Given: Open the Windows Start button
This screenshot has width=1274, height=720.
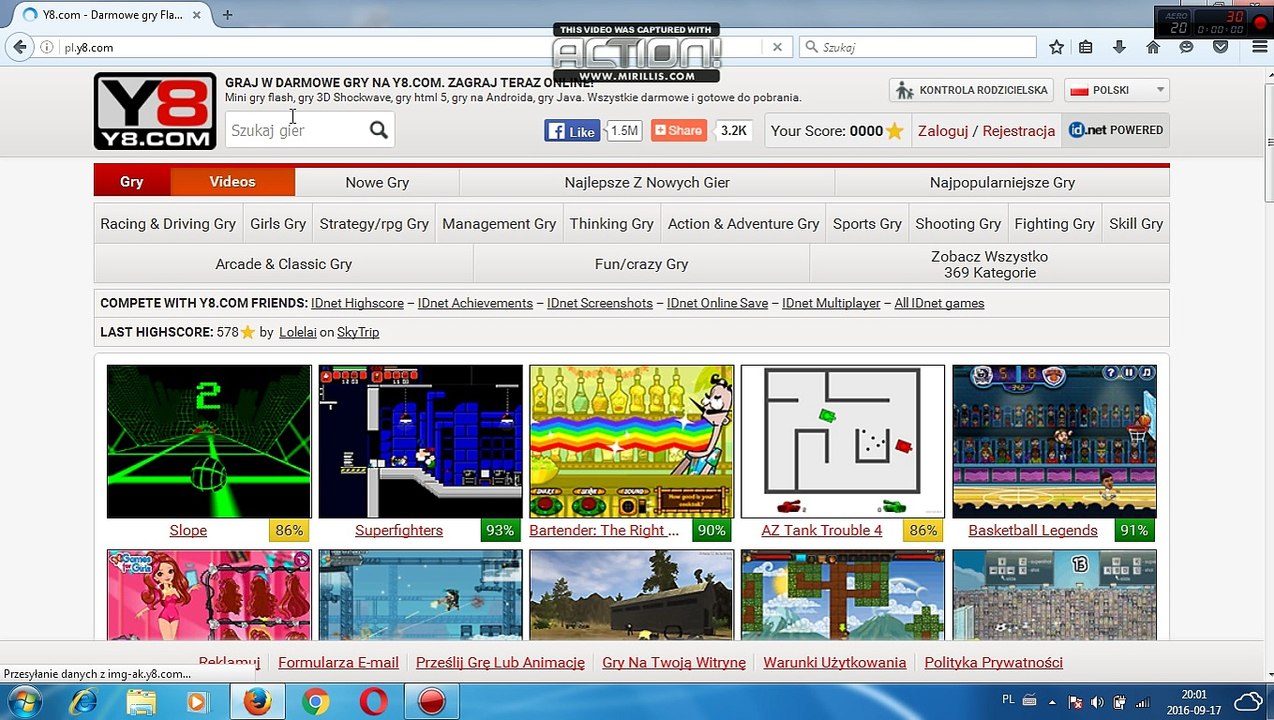Looking at the screenshot, I should (x=23, y=702).
